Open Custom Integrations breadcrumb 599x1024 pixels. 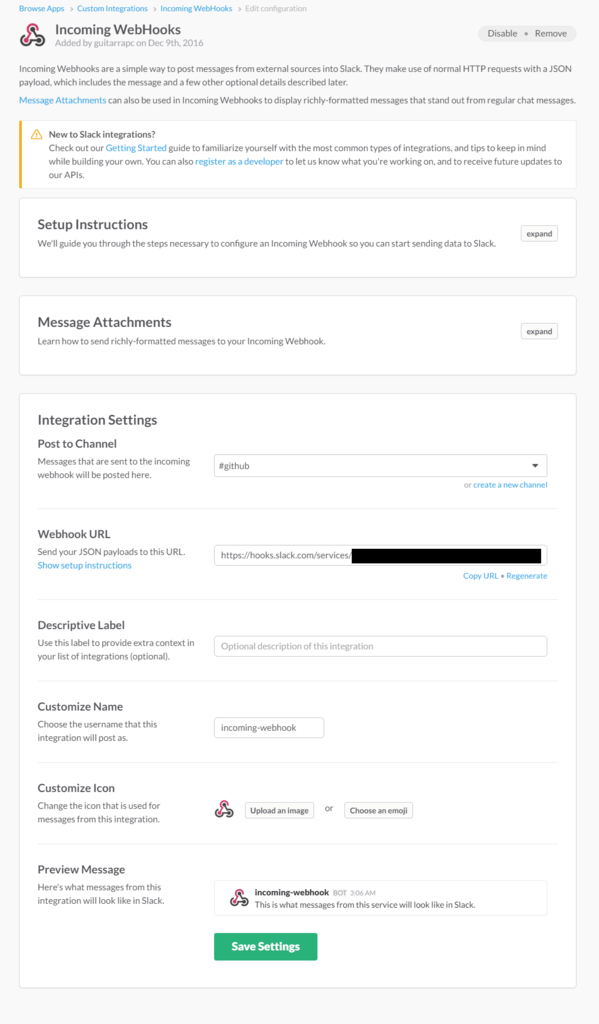(112, 8)
